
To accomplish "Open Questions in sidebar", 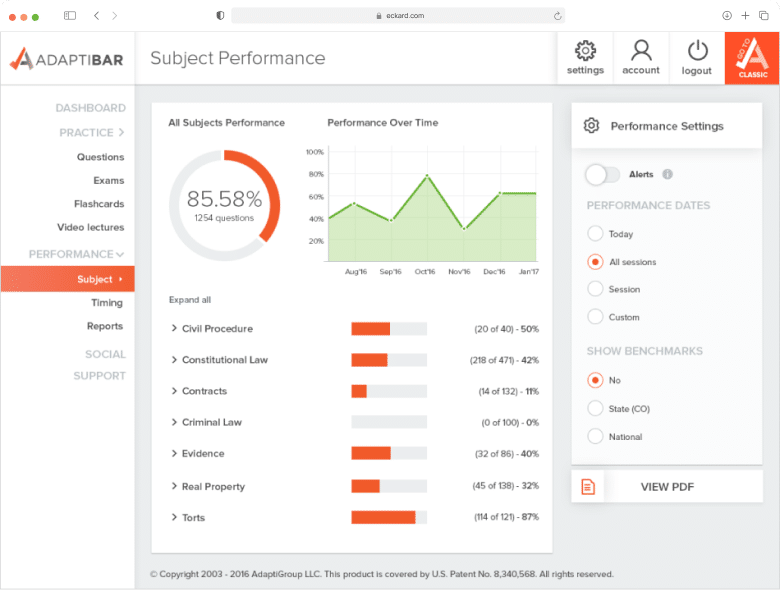I will [100, 157].
